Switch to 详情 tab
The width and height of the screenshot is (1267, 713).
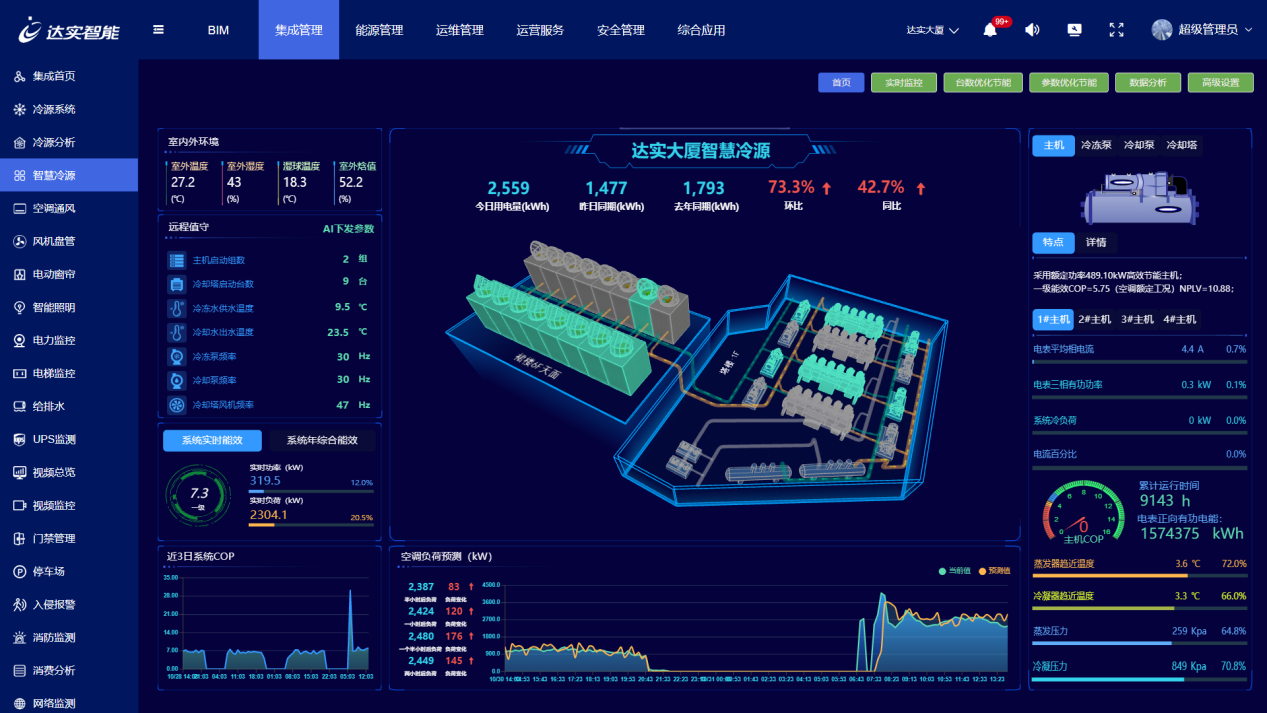(1096, 243)
